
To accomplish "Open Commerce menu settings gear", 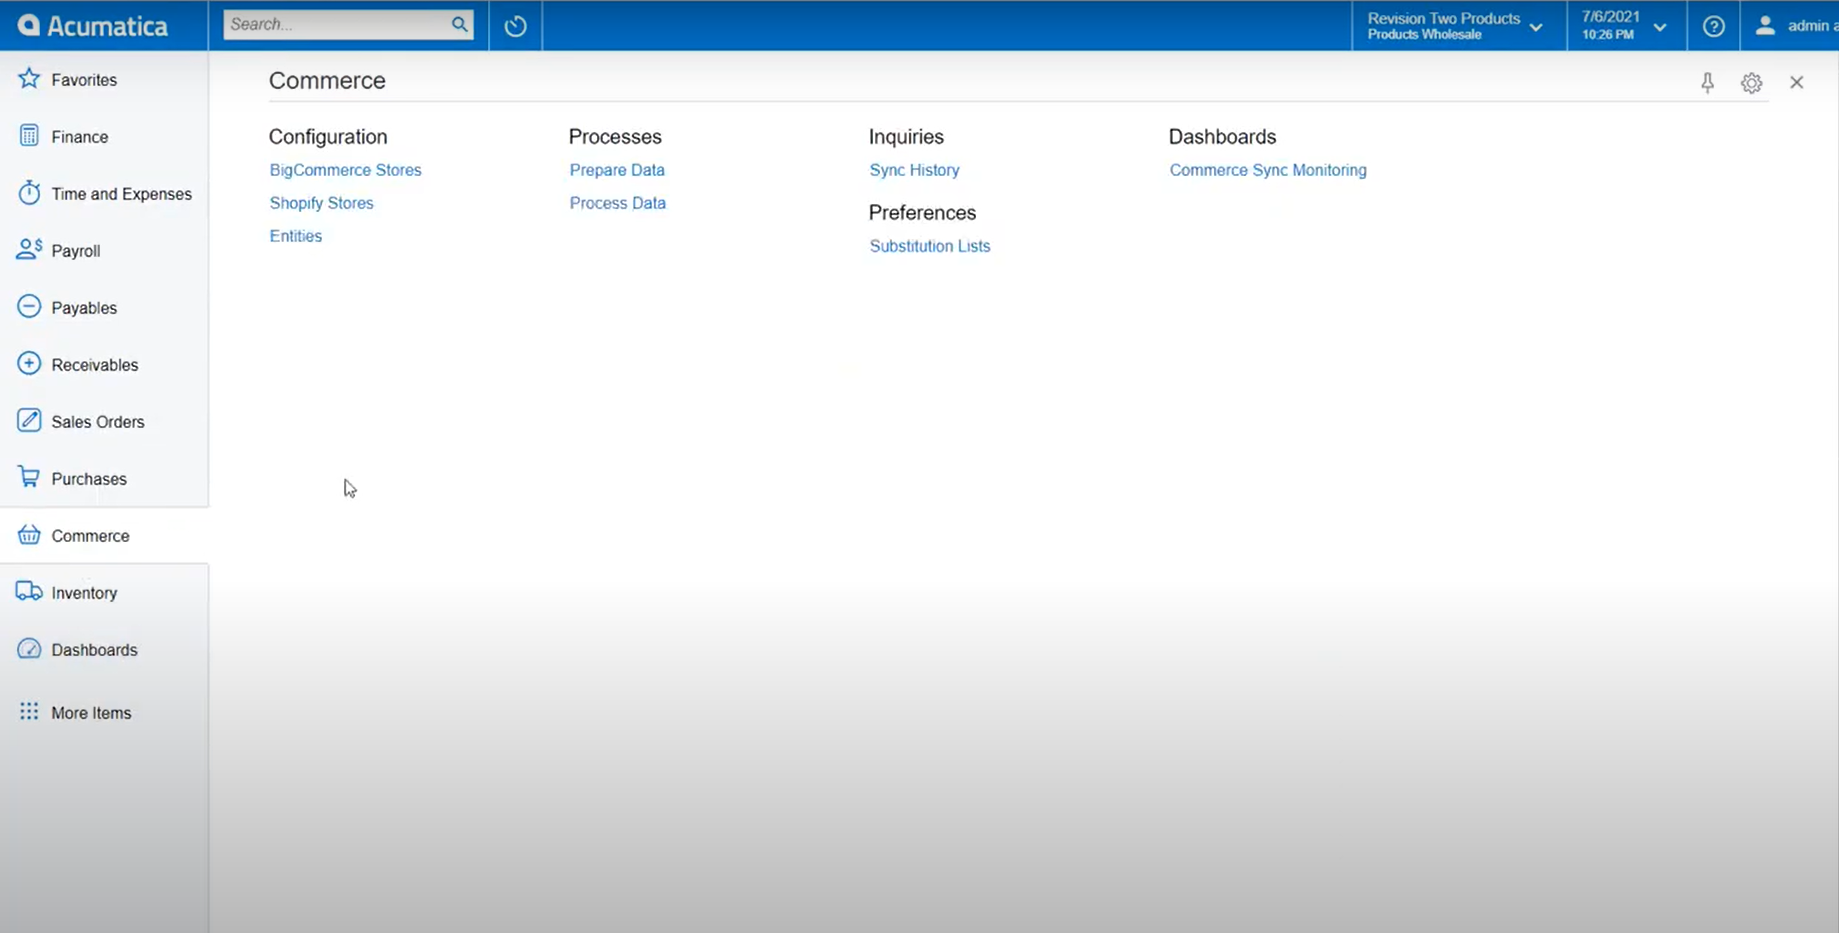I will 1751,83.
